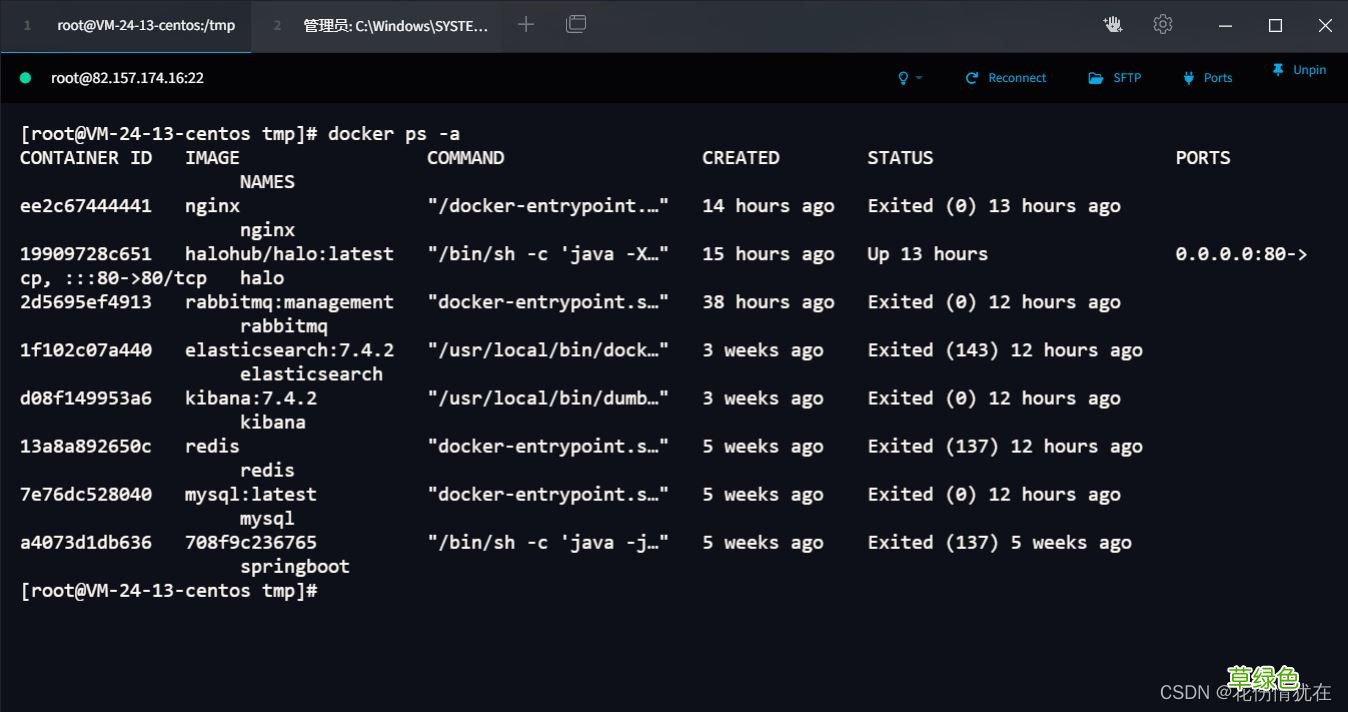The width and height of the screenshot is (1348, 712).
Task: Click the mysql:latest image name
Action: pyautogui.click(x=251, y=494)
